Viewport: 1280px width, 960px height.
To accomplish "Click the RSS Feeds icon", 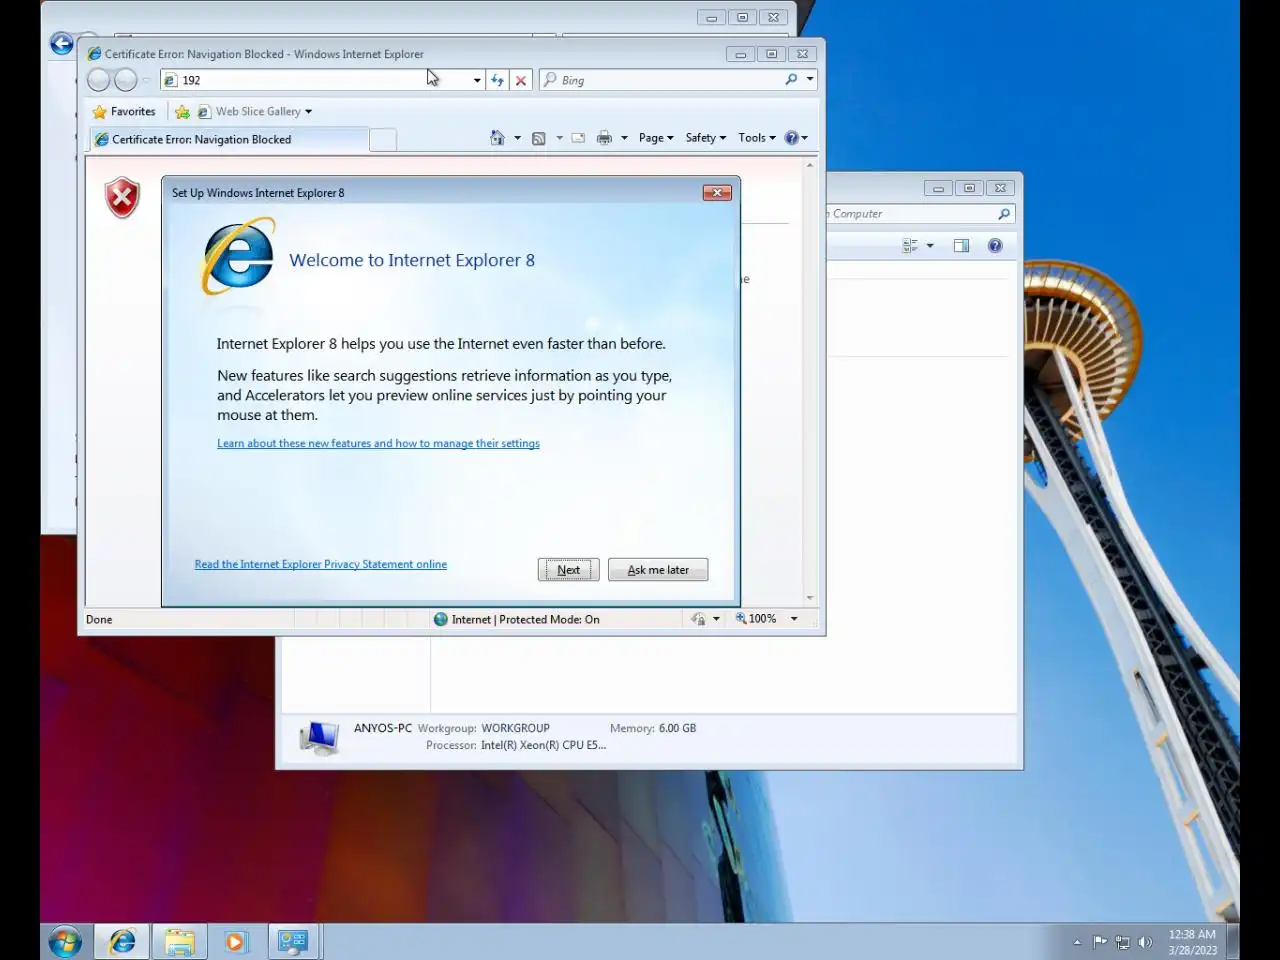I will (x=539, y=138).
